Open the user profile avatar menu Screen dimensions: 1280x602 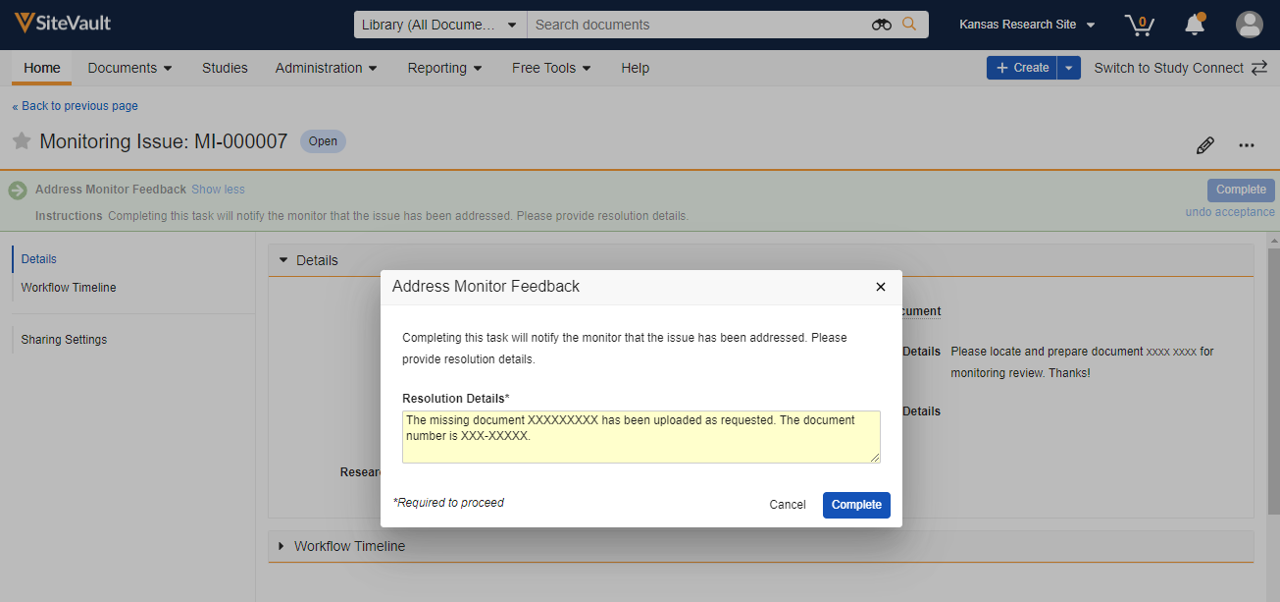(x=1249, y=25)
